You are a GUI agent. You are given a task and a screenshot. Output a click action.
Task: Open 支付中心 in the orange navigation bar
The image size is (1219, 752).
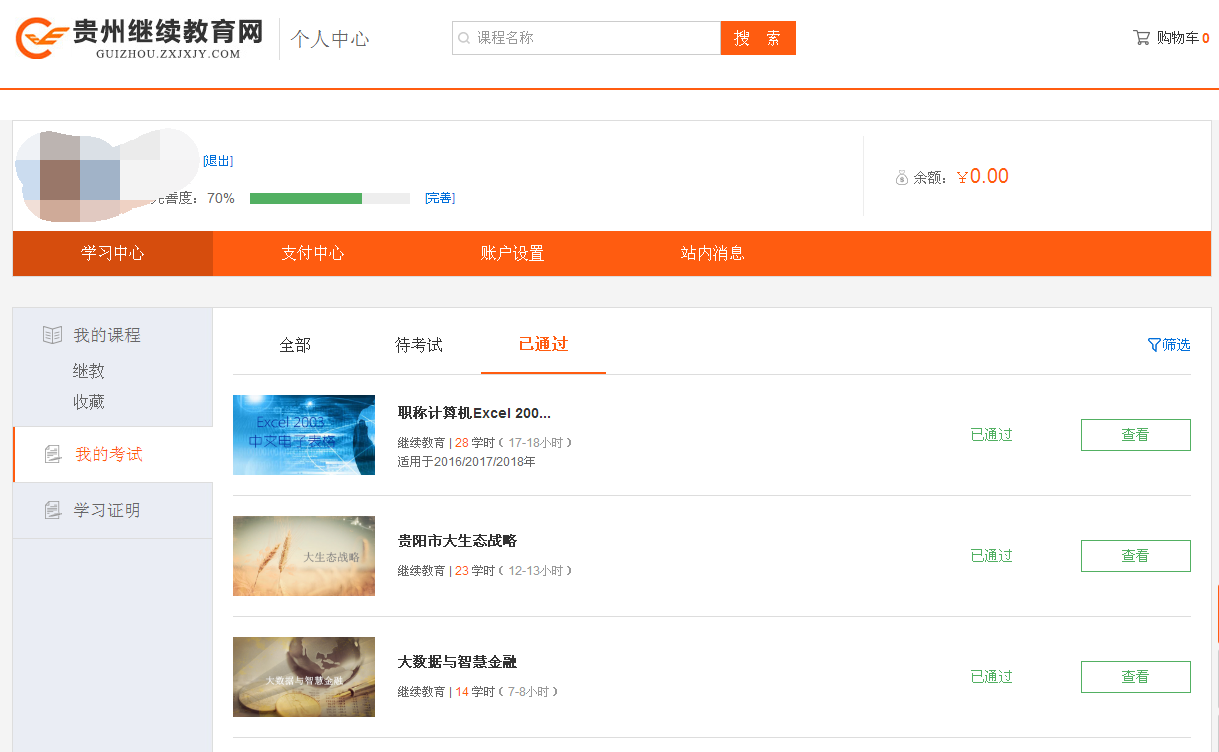click(313, 253)
